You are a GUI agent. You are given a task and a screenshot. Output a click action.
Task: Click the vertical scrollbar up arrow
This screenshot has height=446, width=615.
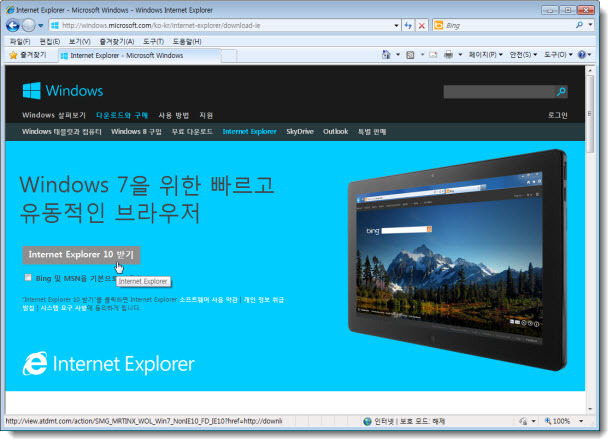[590, 71]
